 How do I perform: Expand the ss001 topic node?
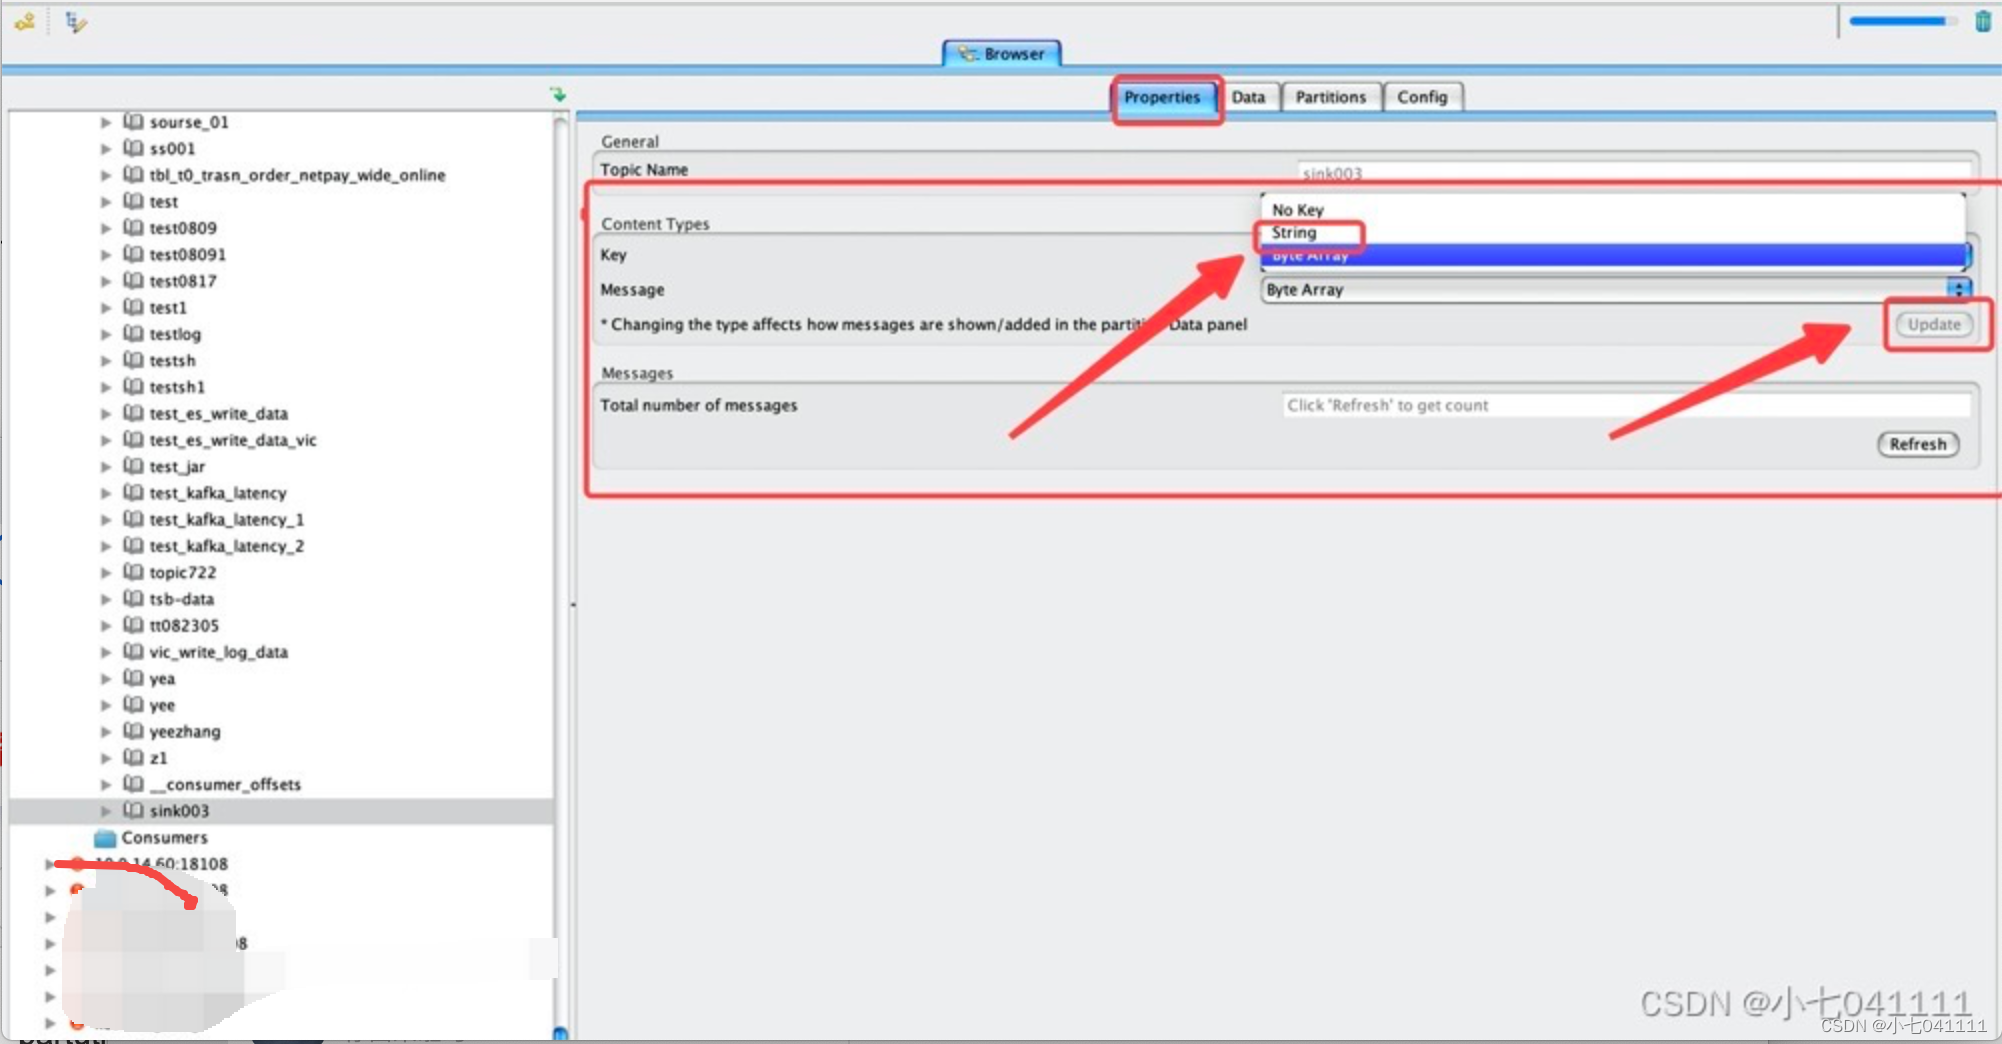106,149
